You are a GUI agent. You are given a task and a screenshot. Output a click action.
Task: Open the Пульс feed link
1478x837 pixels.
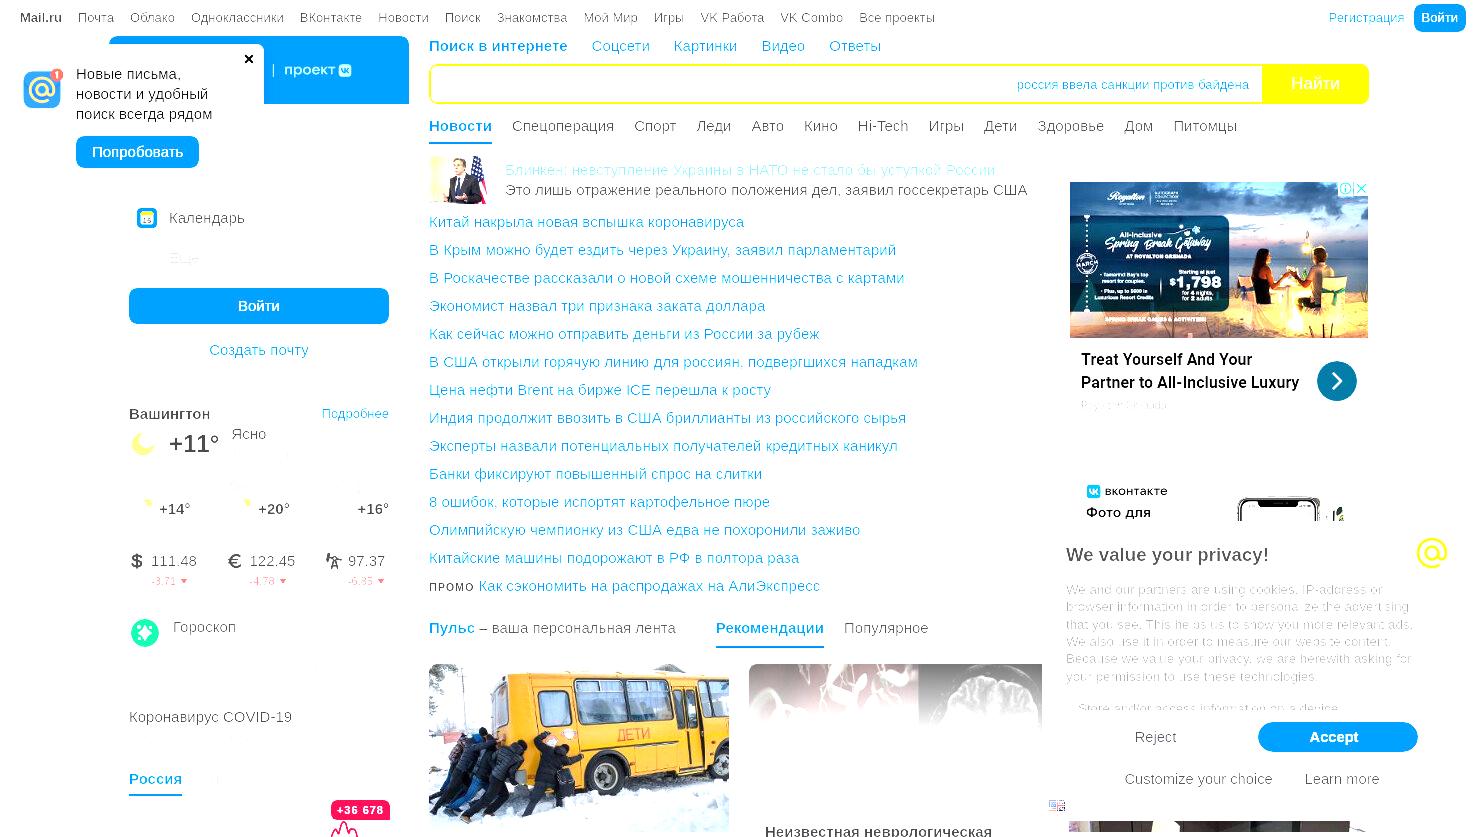pyautogui.click(x=452, y=628)
